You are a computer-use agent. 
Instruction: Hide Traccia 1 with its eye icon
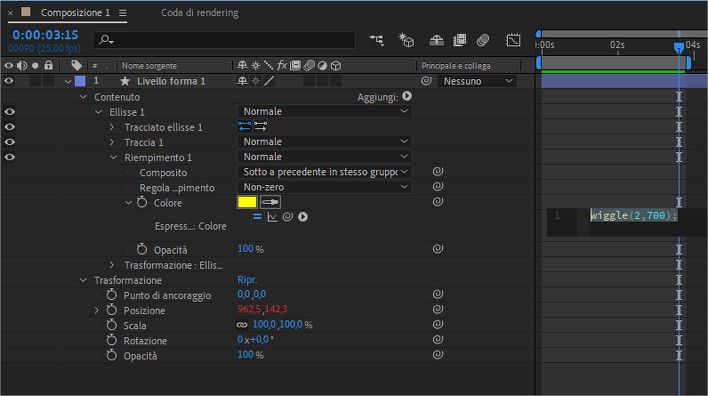pyautogui.click(x=9, y=142)
